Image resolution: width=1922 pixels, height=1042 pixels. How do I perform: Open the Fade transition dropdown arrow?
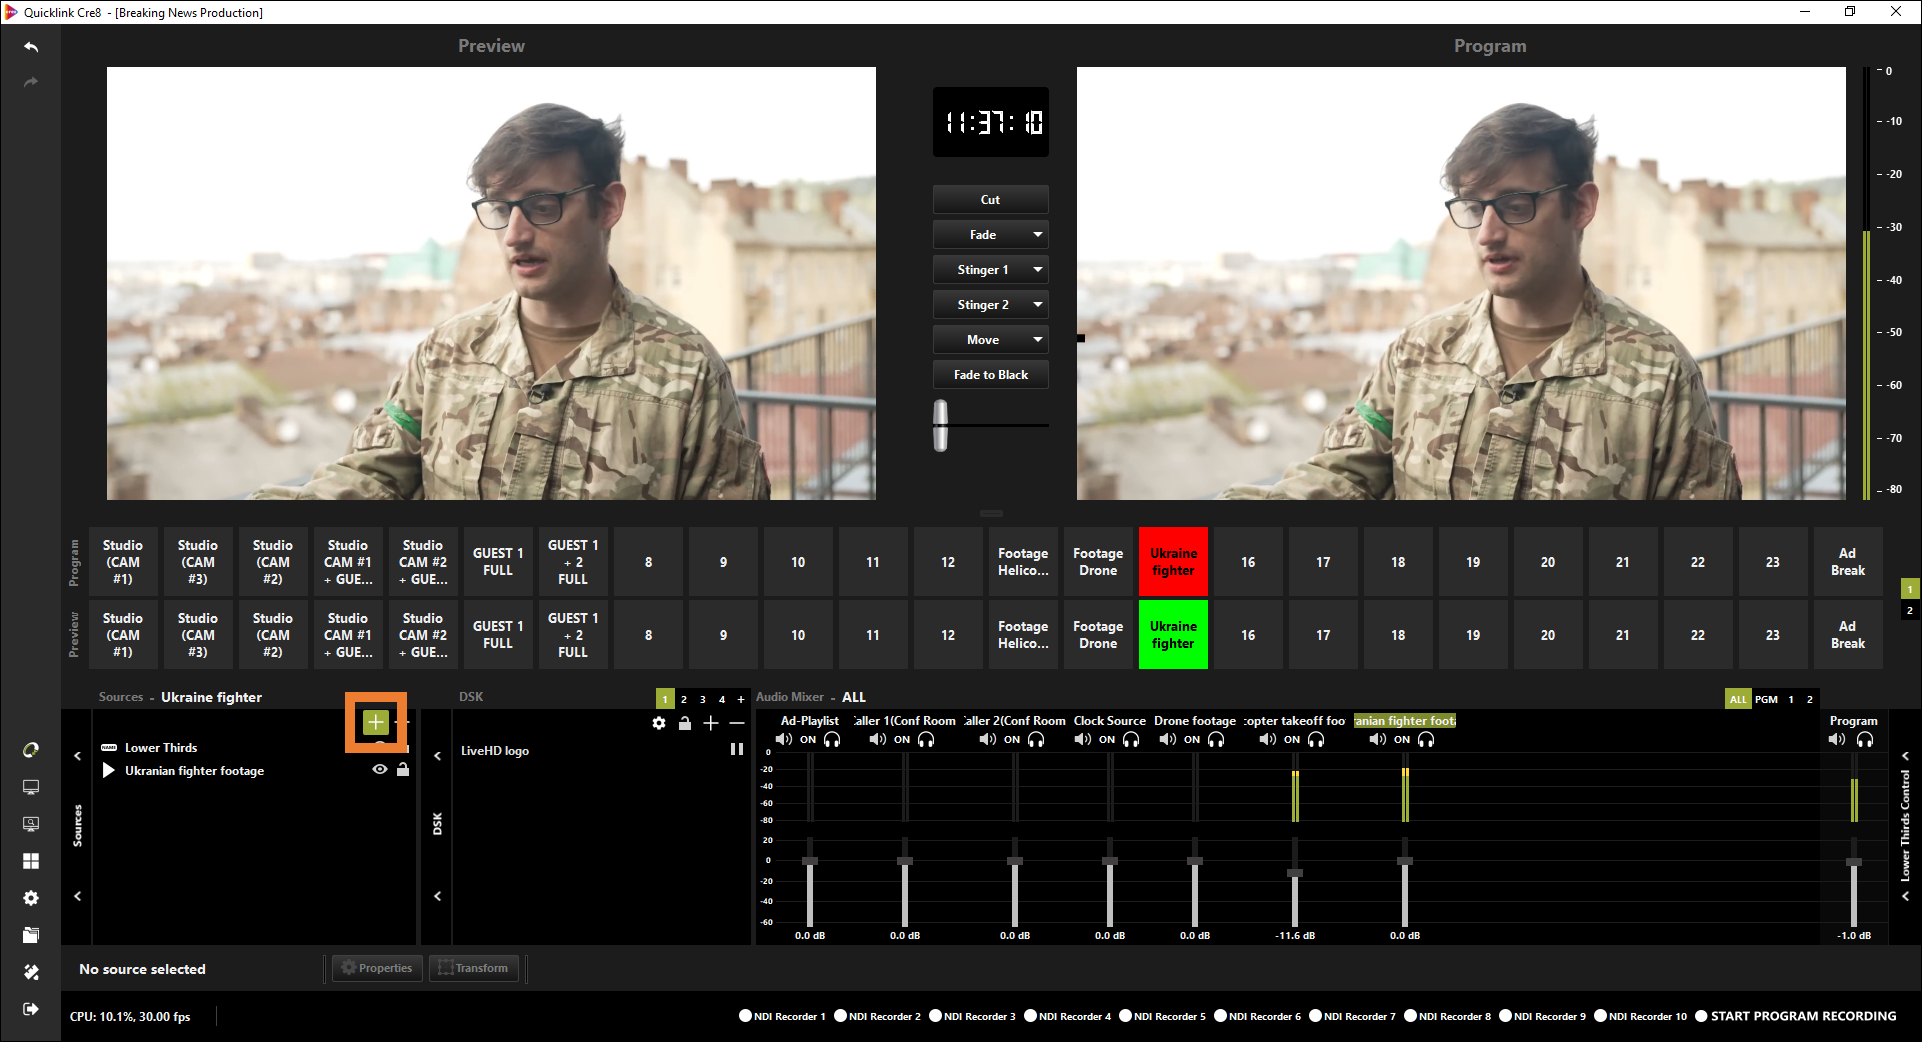[1038, 235]
